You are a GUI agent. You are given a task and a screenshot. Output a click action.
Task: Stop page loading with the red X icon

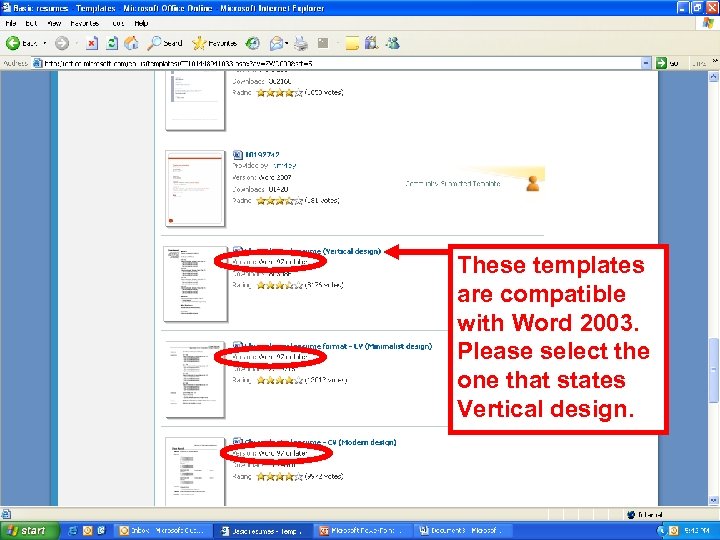click(92, 43)
